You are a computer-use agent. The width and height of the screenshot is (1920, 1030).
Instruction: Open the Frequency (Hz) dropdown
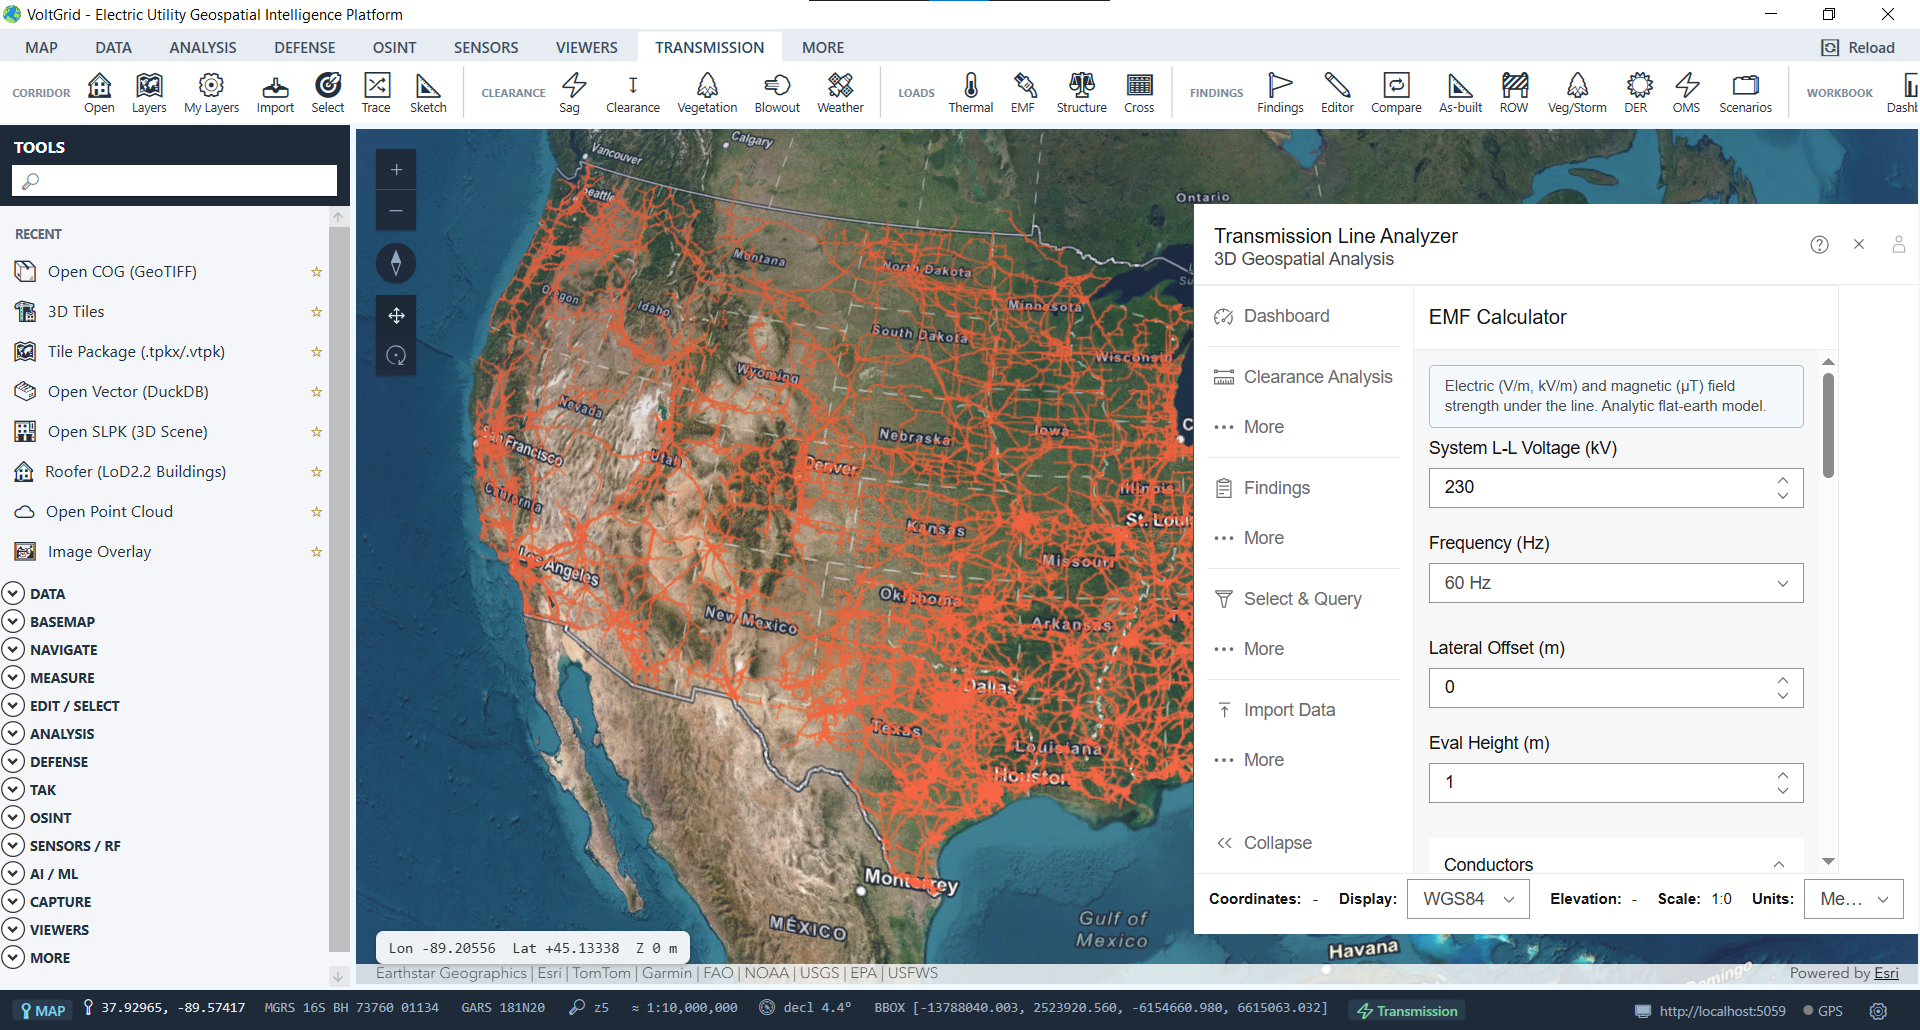[x=1615, y=583]
